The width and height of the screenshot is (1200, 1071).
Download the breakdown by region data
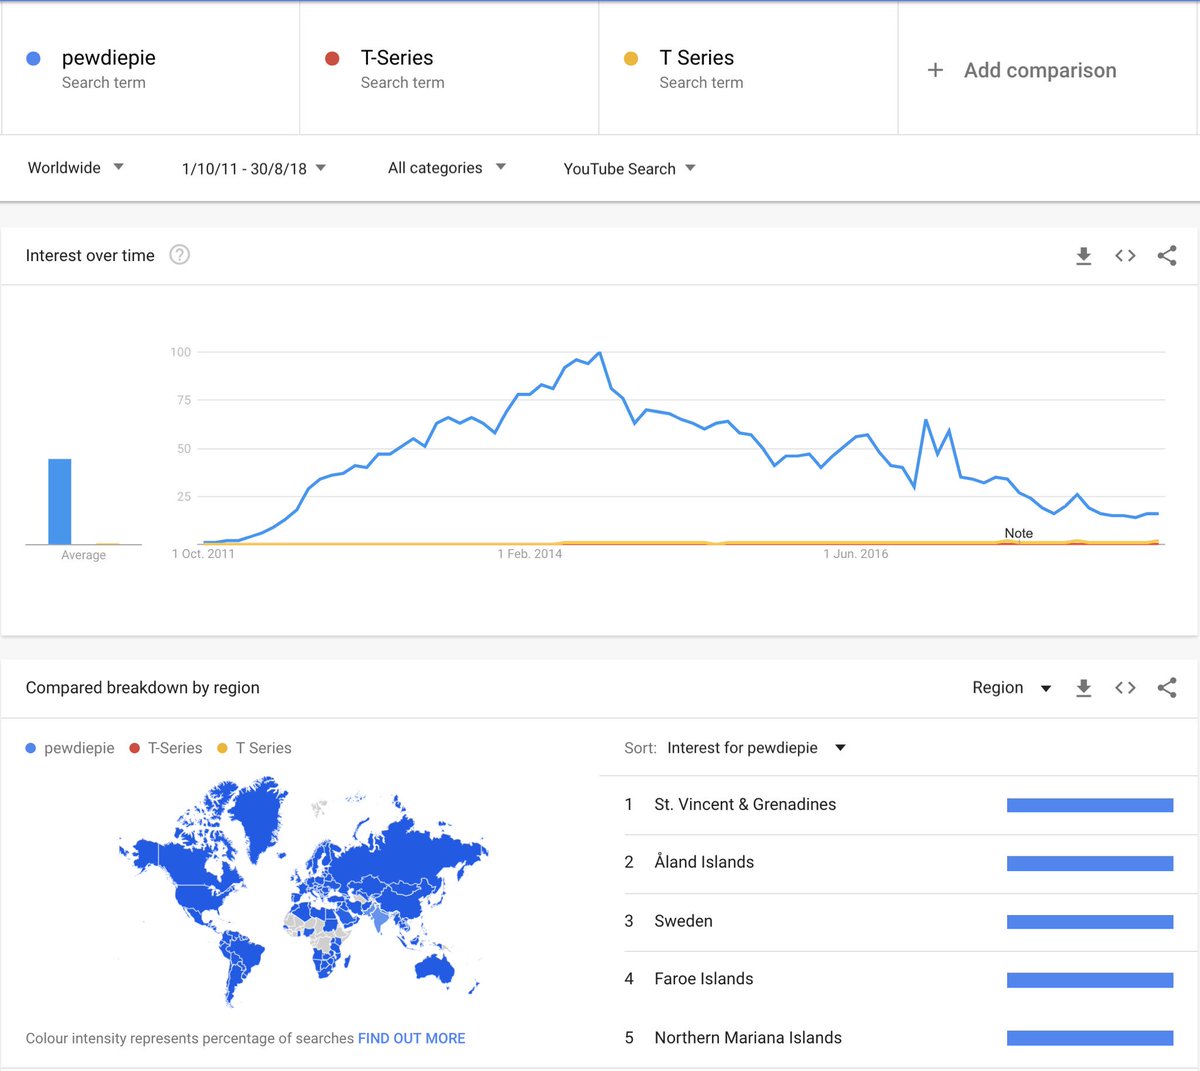[1083, 688]
